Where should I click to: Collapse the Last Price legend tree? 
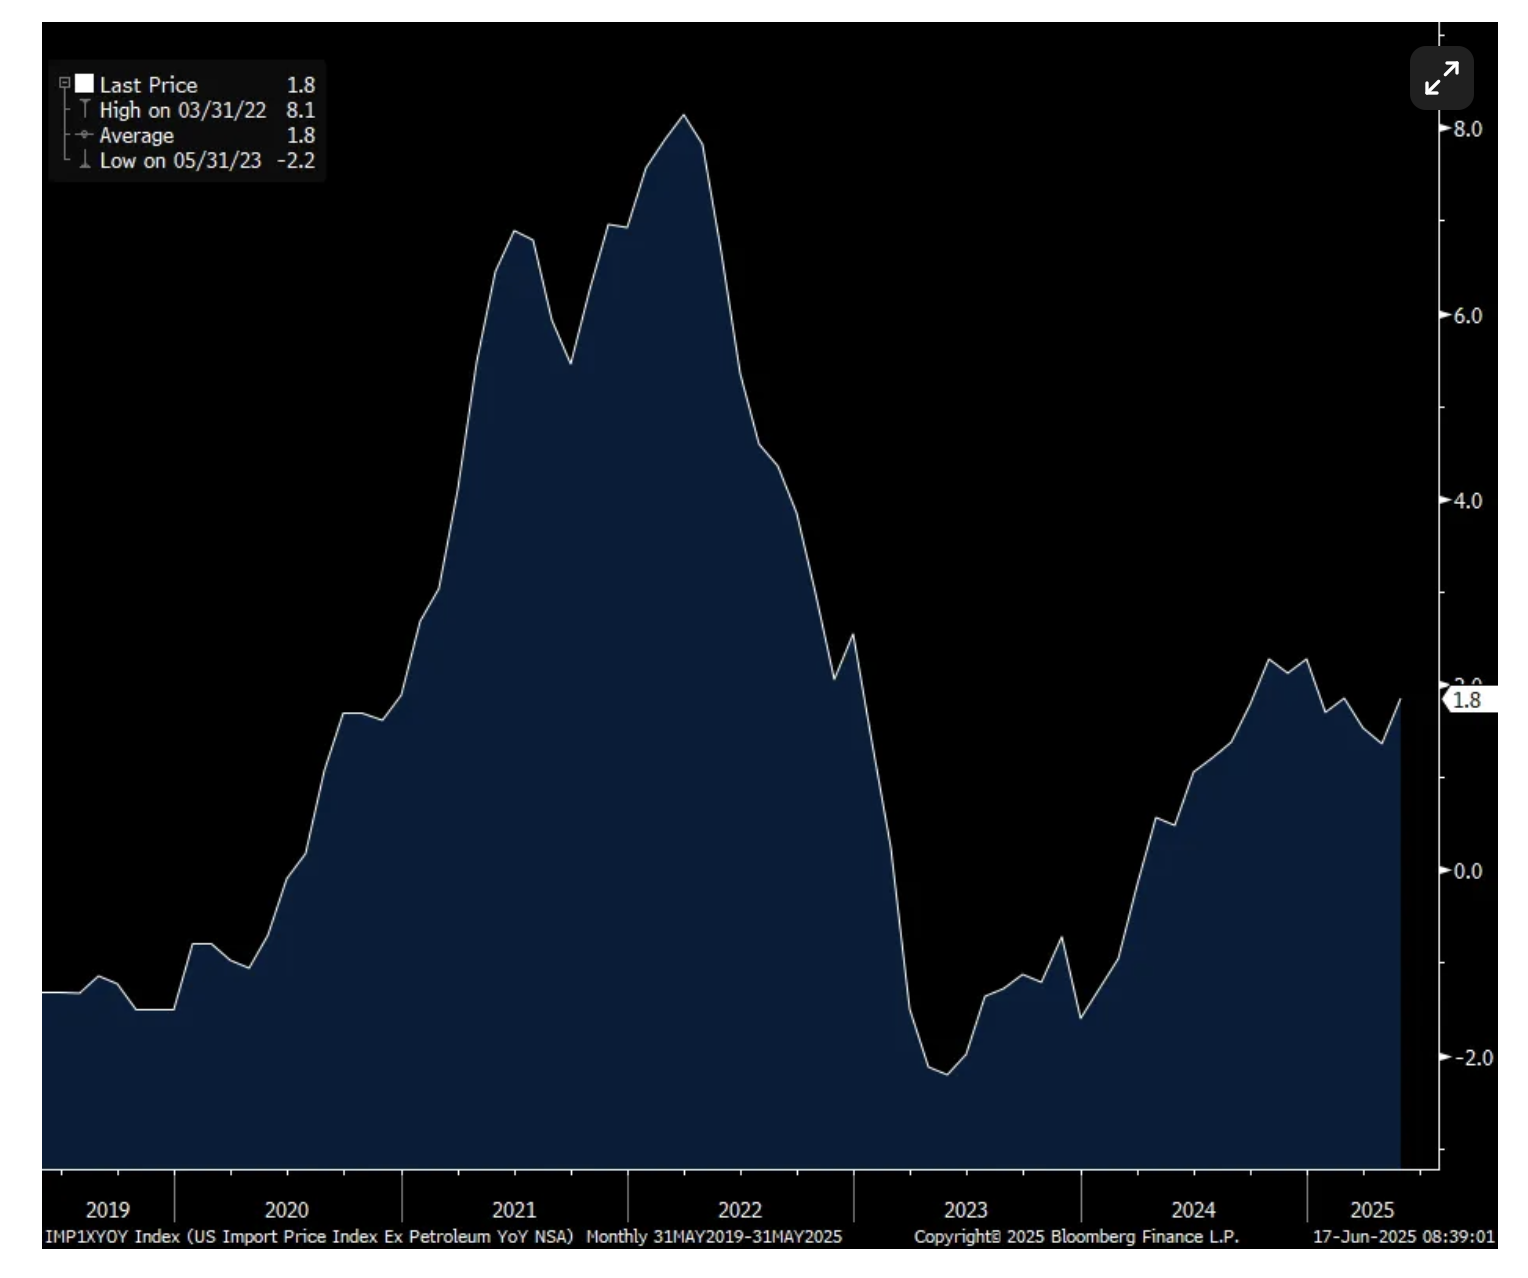tap(64, 84)
